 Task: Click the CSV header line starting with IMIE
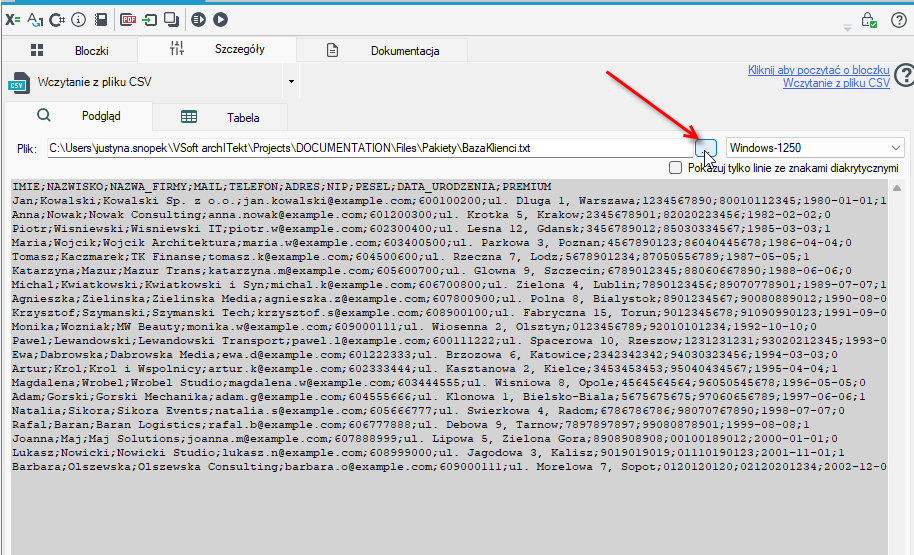tap(282, 187)
